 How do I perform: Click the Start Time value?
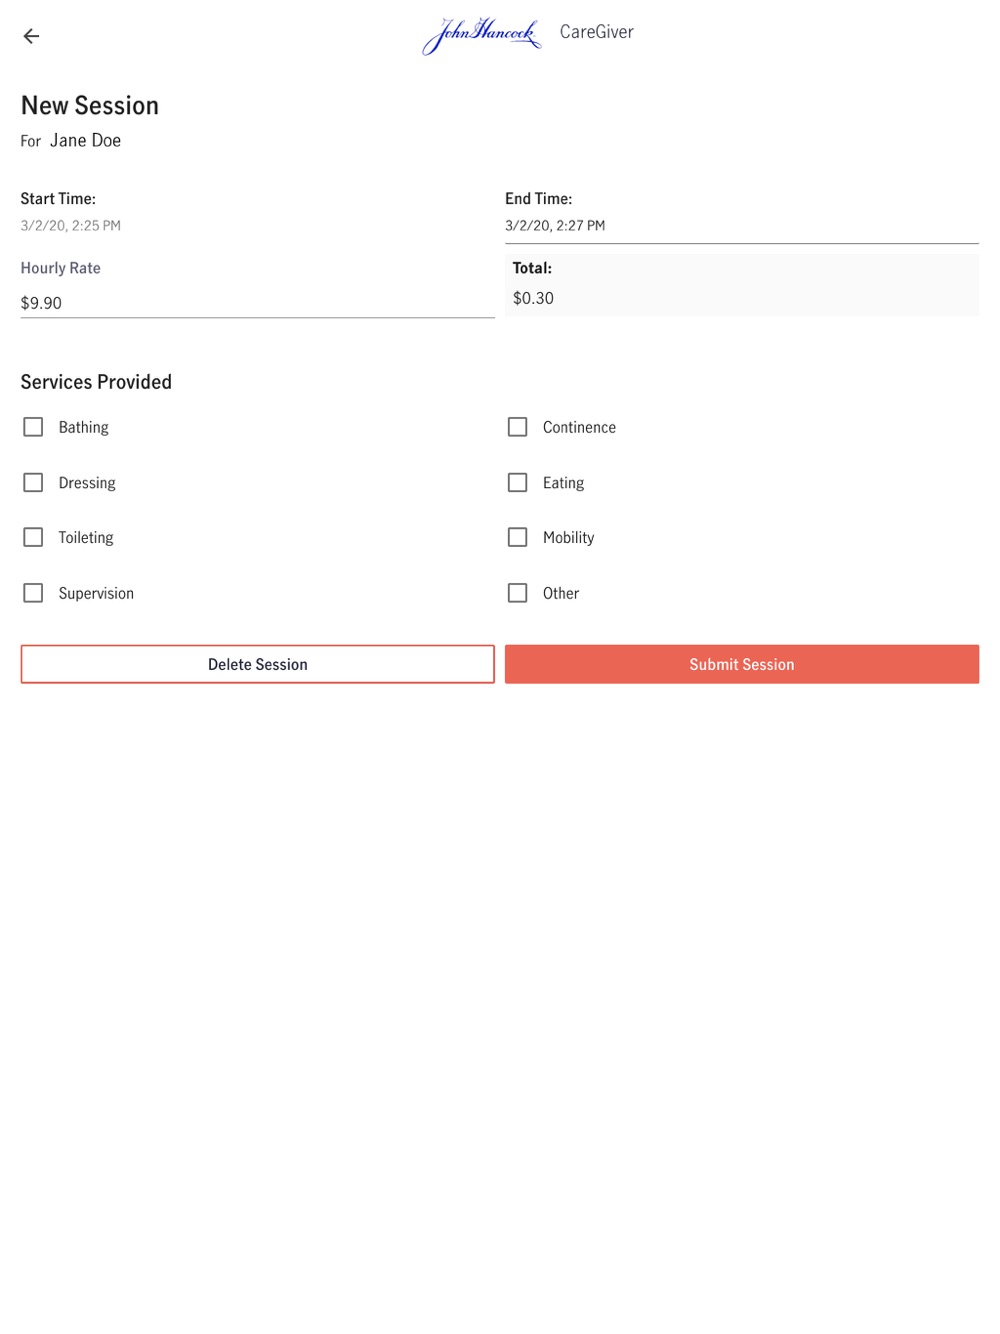(x=71, y=226)
